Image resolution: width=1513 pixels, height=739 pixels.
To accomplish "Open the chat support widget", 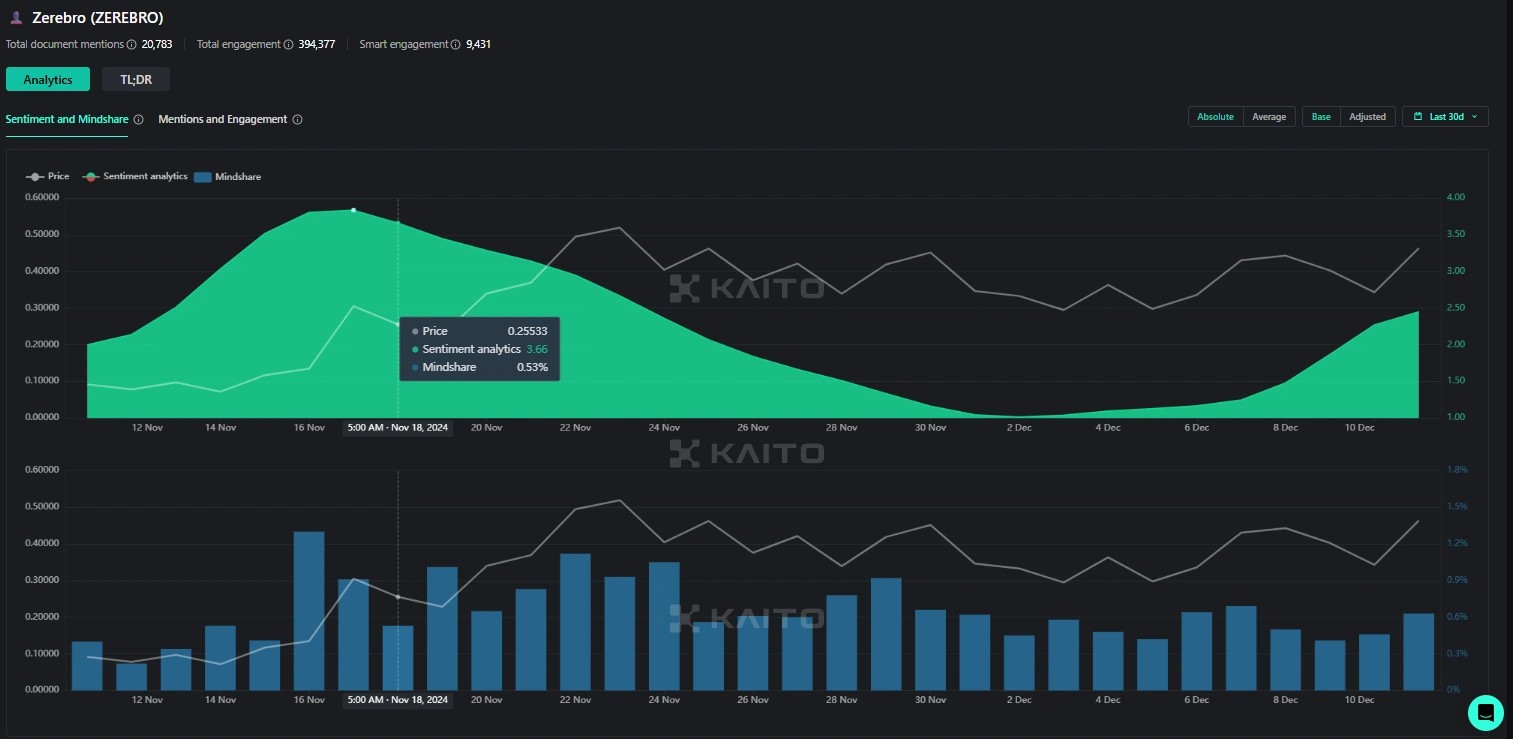I will (x=1485, y=712).
